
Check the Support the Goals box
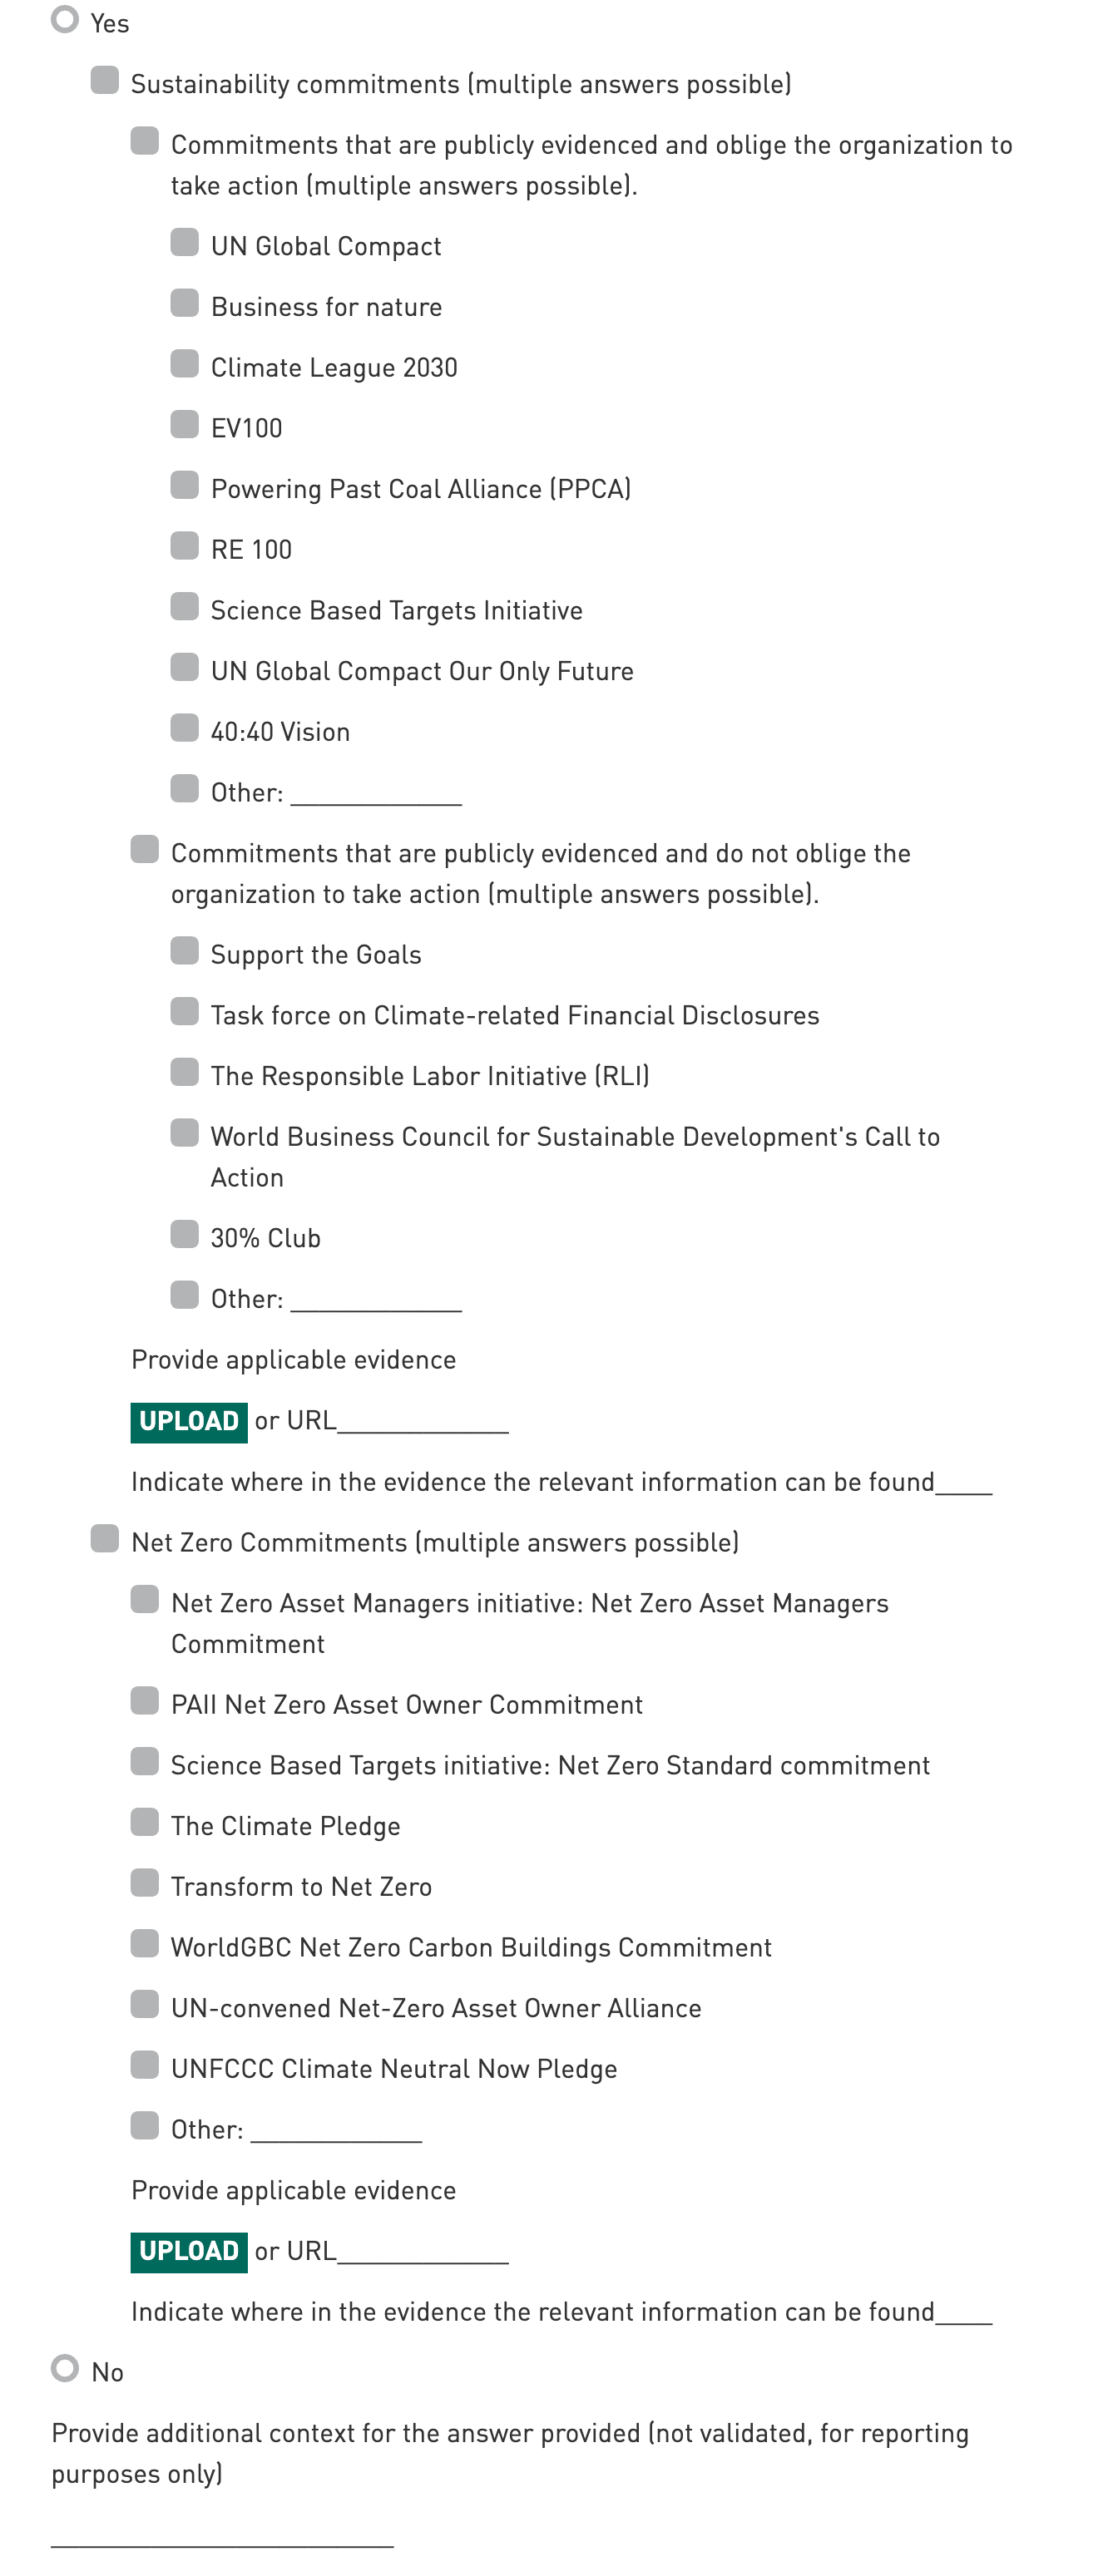tap(185, 950)
